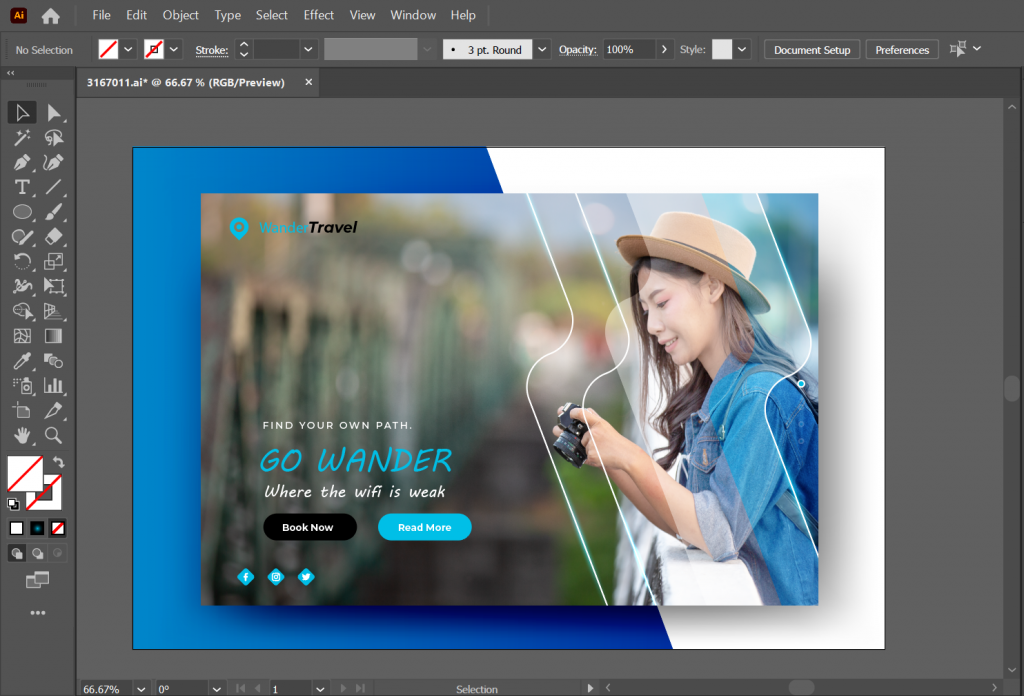
Task: Open Transparency panel via Opacity label
Action: point(577,50)
